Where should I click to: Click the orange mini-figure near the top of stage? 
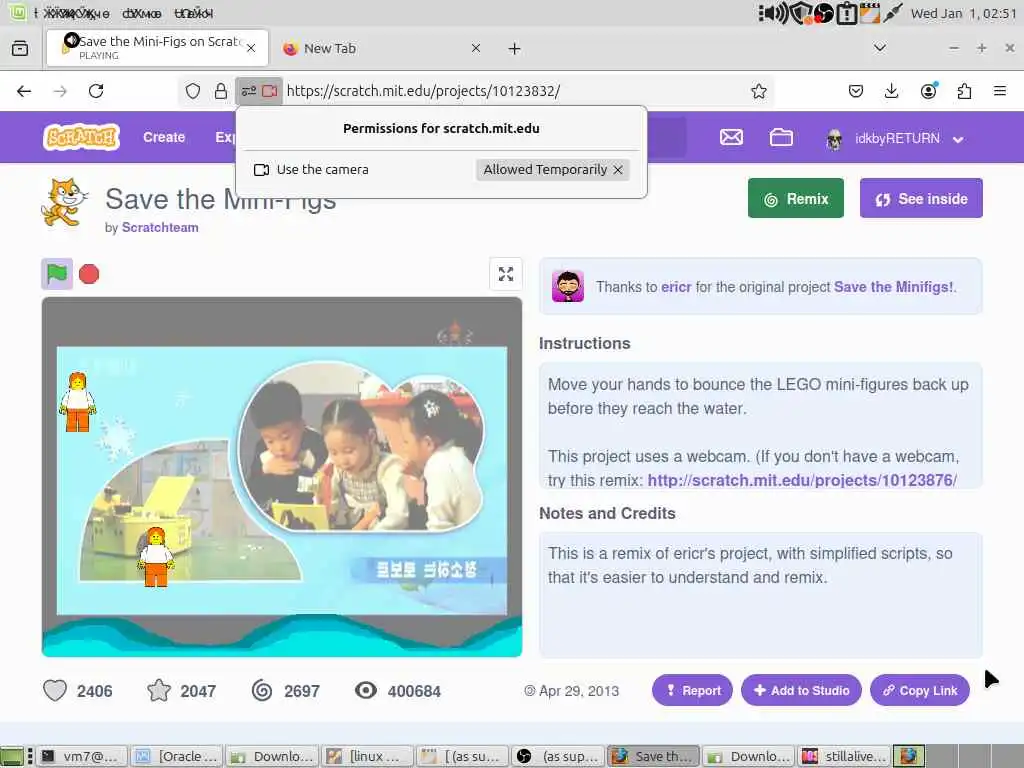click(x=78, y=402)
